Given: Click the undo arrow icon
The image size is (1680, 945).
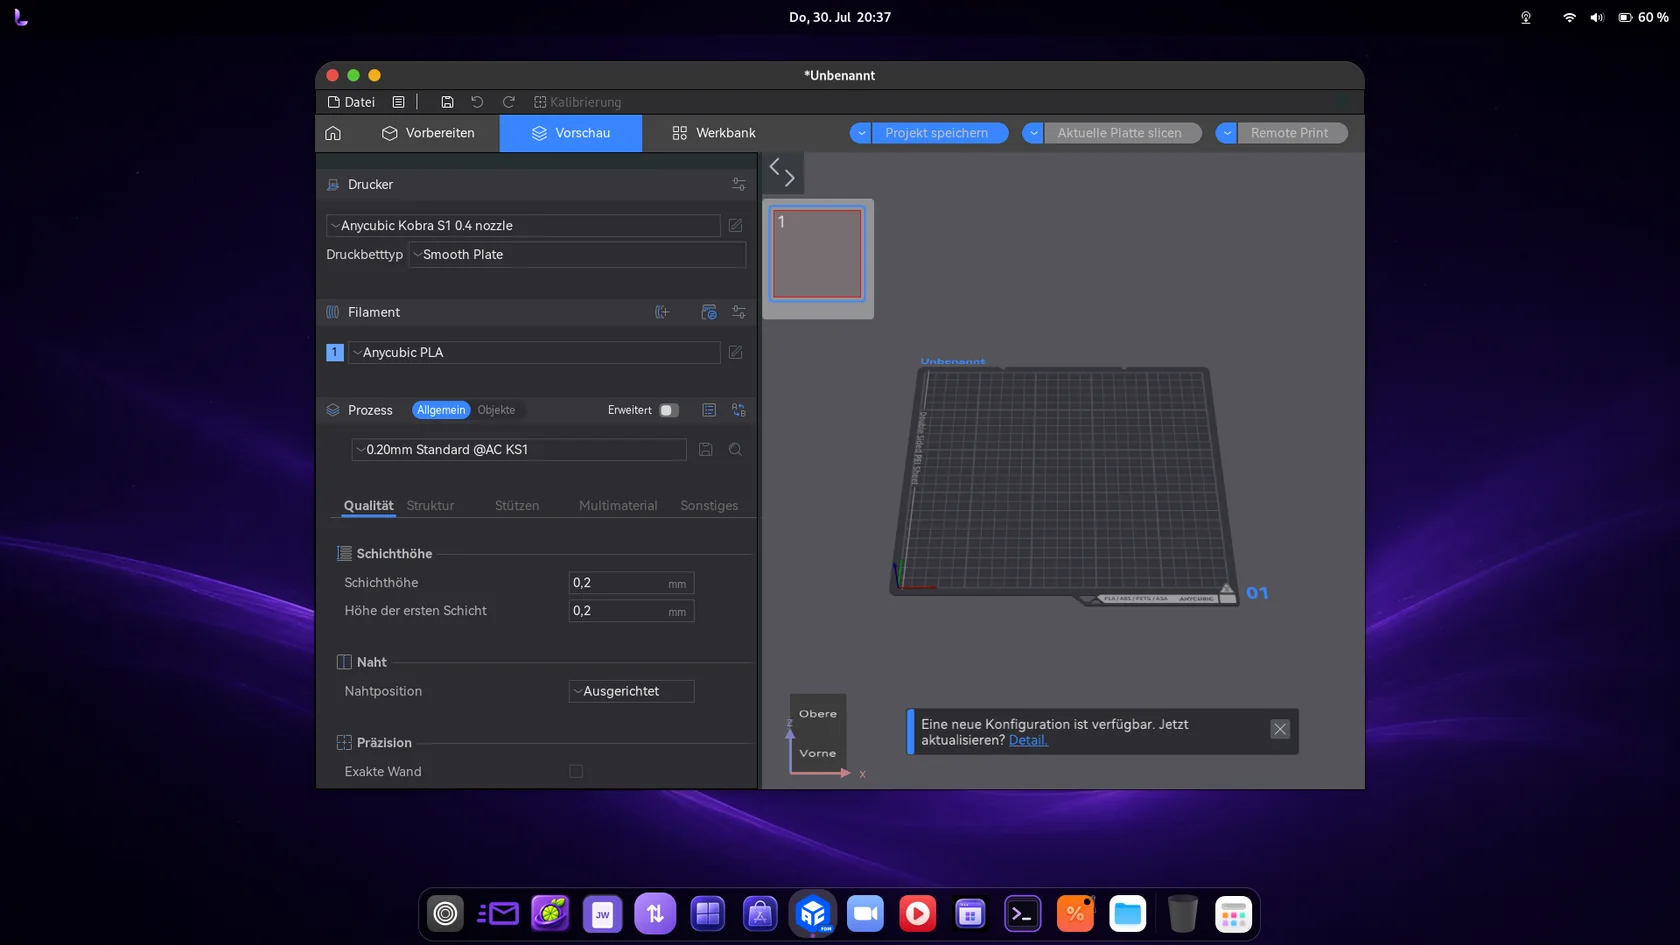Looking at the screenshot, I should tap(477, 102).
